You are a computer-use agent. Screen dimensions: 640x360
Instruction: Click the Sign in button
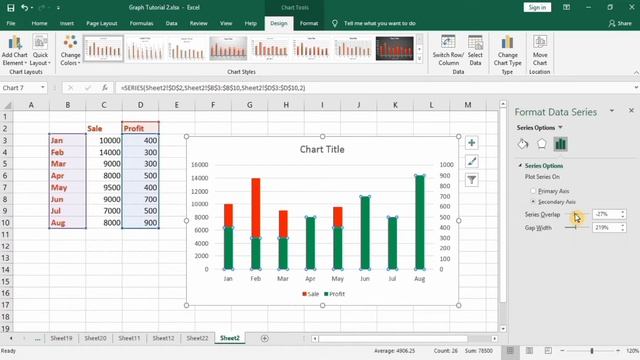point(537,7)
